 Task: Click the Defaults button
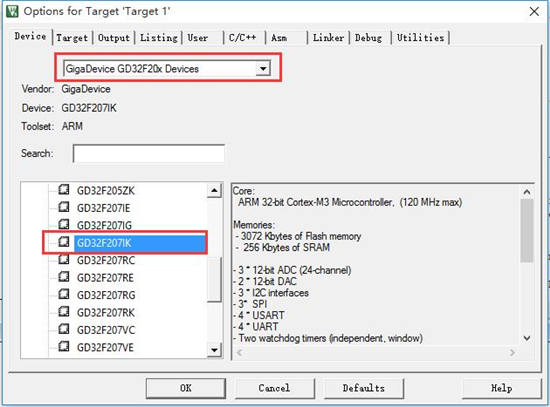(x=364, y=388)
